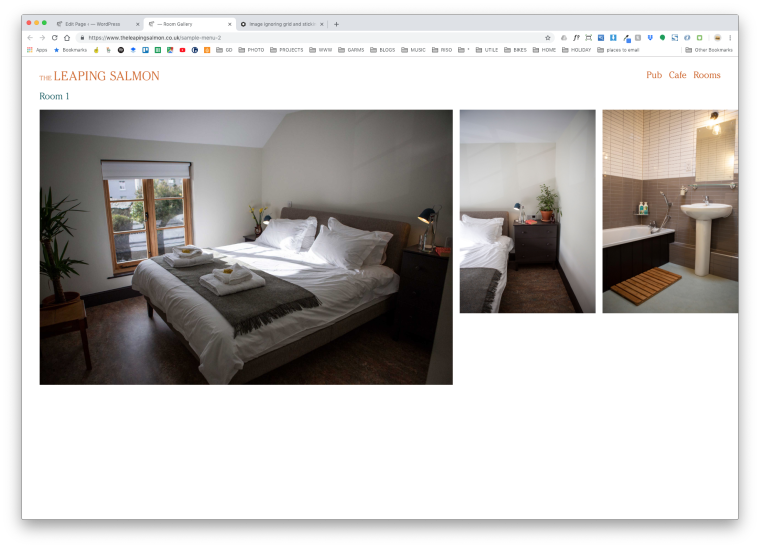This screenshot has width=760, height=548.
Task: Open the Chrome profile avatar
Action: (x=717, y=37)
